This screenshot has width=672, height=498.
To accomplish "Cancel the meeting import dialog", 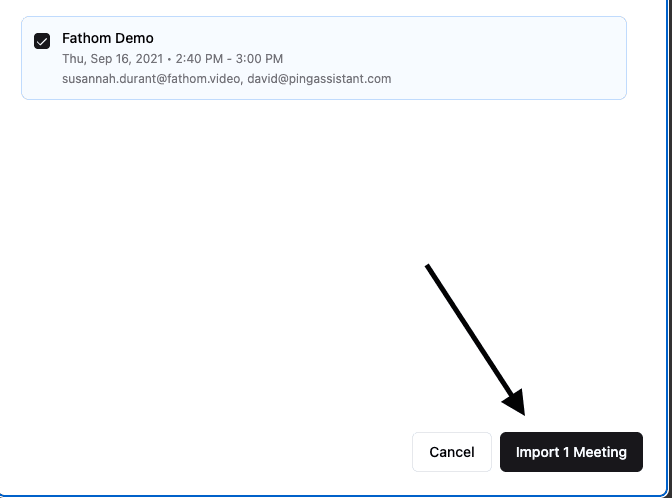I will [452, 452].
